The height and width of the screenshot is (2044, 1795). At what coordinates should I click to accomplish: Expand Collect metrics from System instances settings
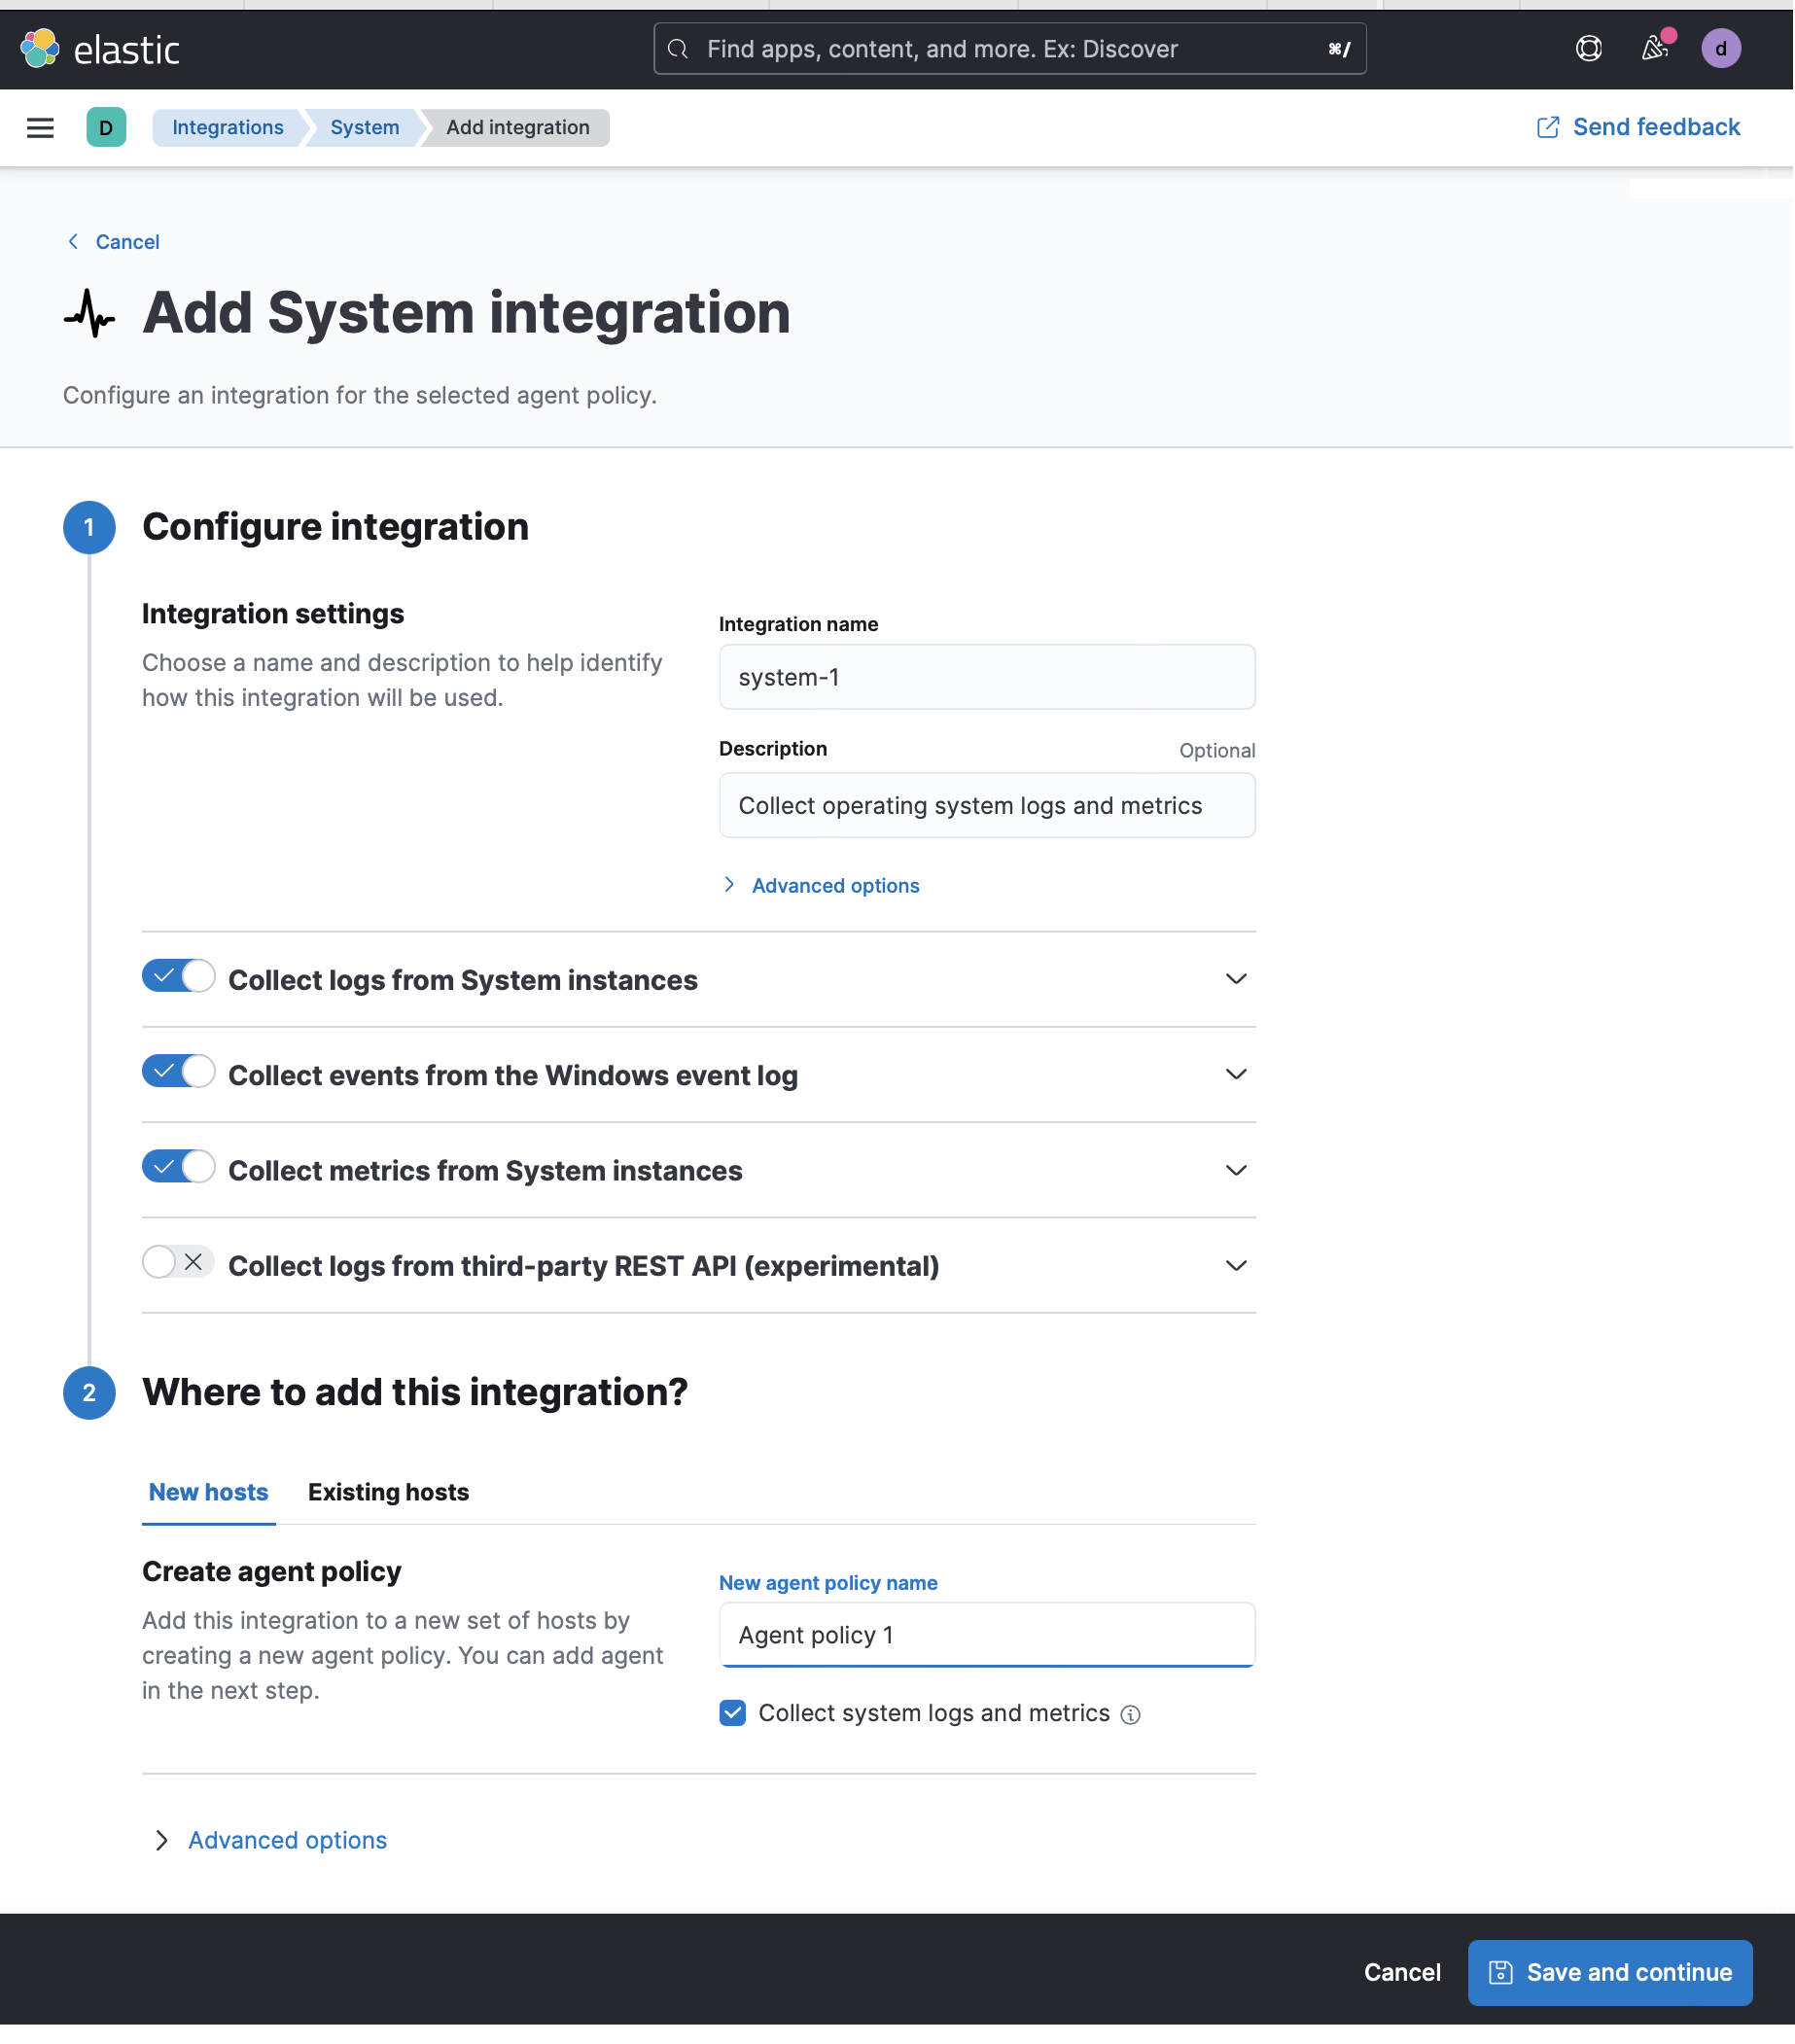pyautogui.click(x=1236, y=1170)
